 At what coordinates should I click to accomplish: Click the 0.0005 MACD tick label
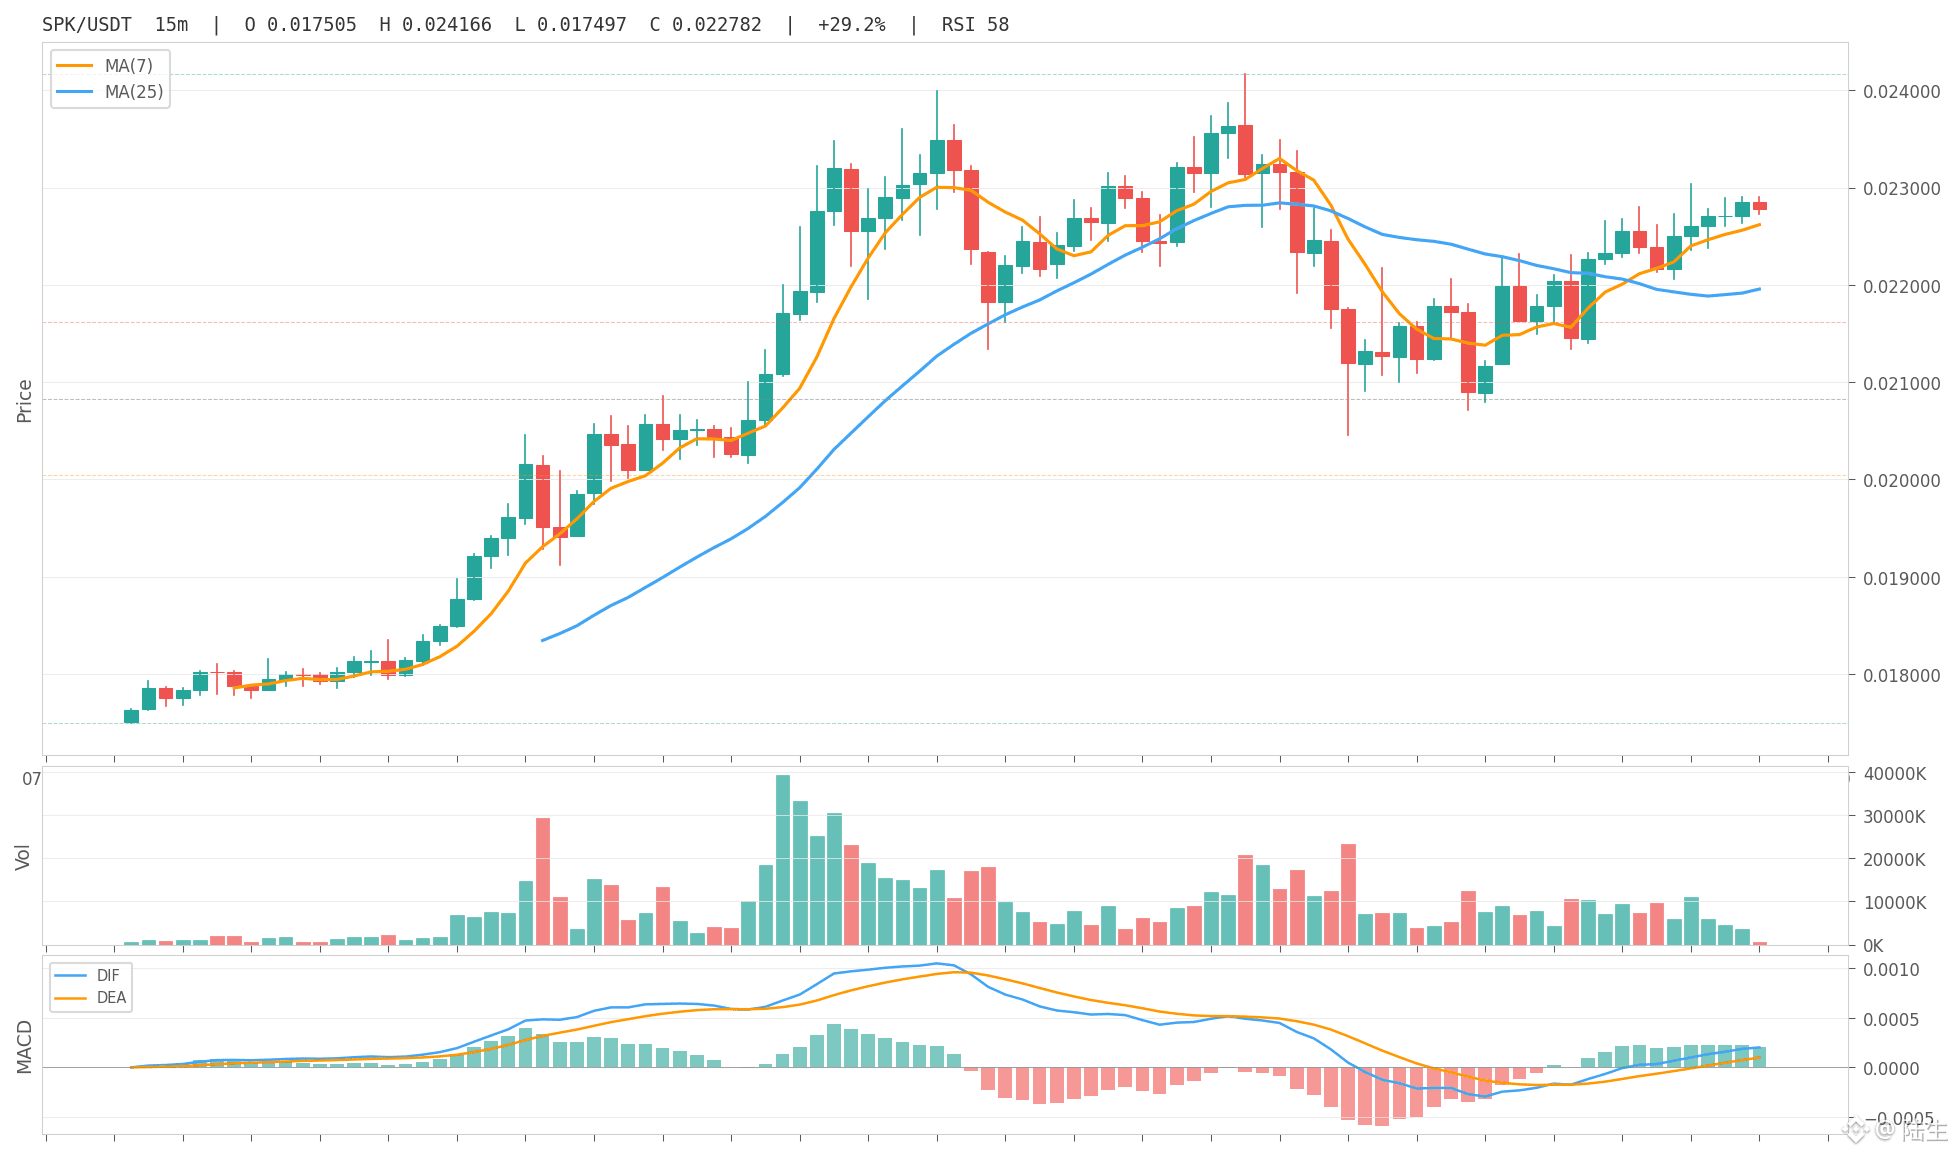pos(1891,1020)
